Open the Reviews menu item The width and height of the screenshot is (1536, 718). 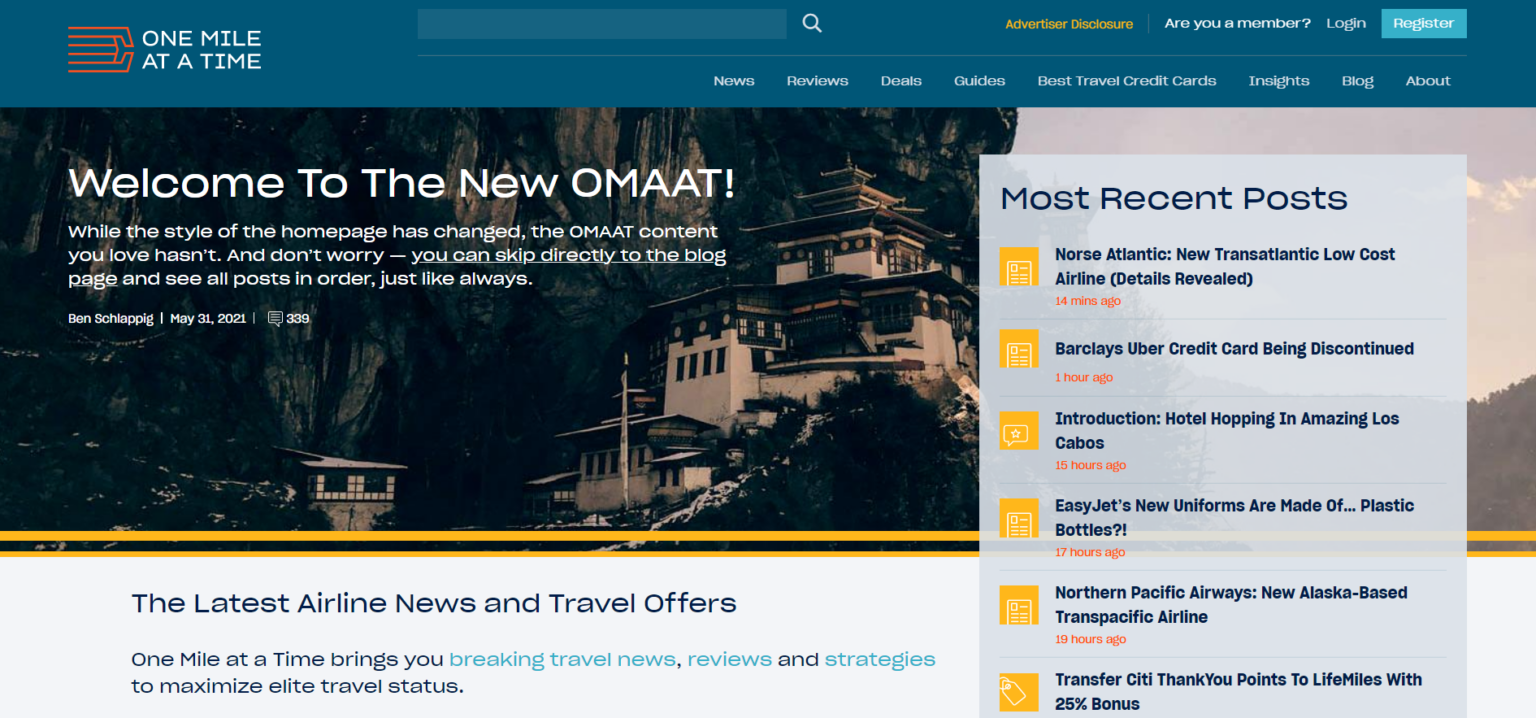(817, 81)
